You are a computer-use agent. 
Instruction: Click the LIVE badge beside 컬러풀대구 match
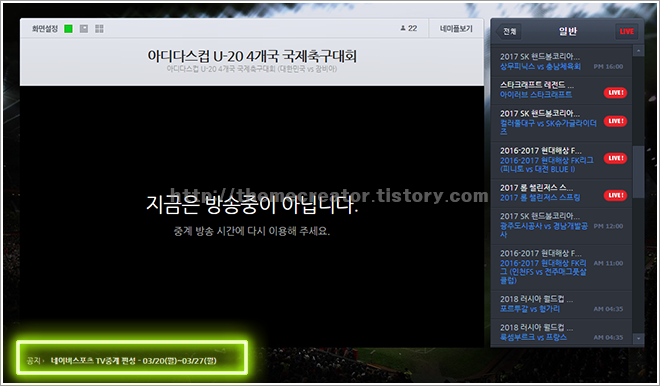tap(615, 121)
